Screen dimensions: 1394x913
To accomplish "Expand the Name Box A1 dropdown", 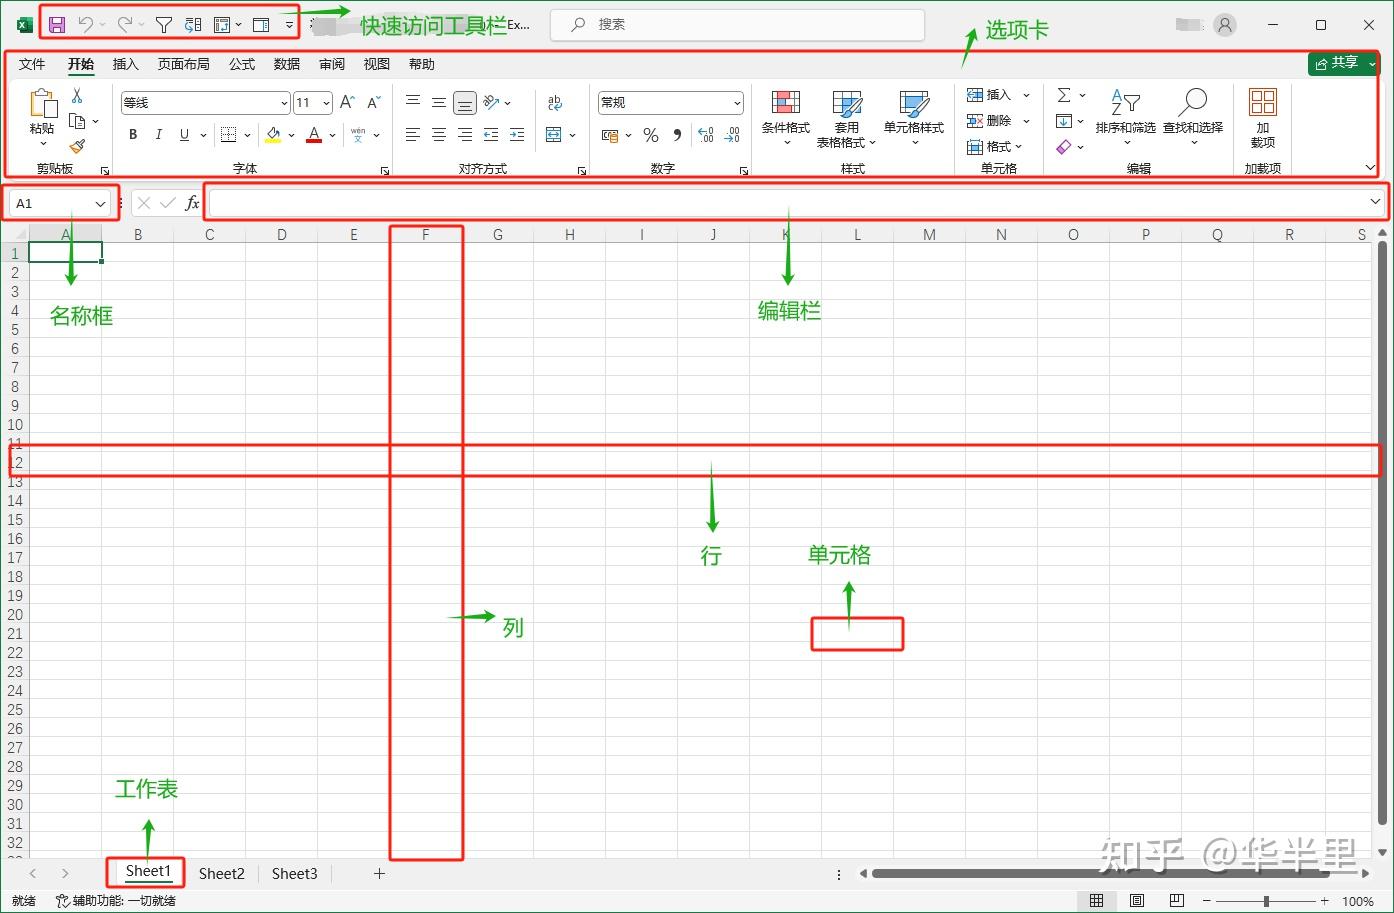I will [x=100, y=204].
